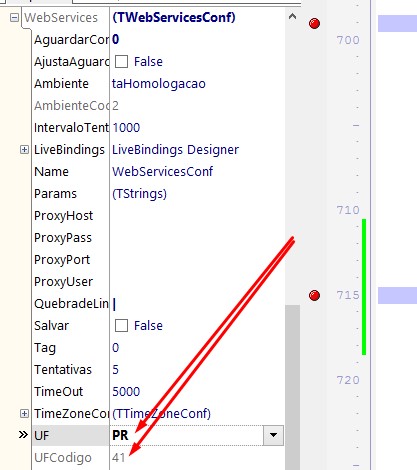Select the QuebradeLinha value field
Image resolution: width=417 pixels, height=470 pixels.
197,304
